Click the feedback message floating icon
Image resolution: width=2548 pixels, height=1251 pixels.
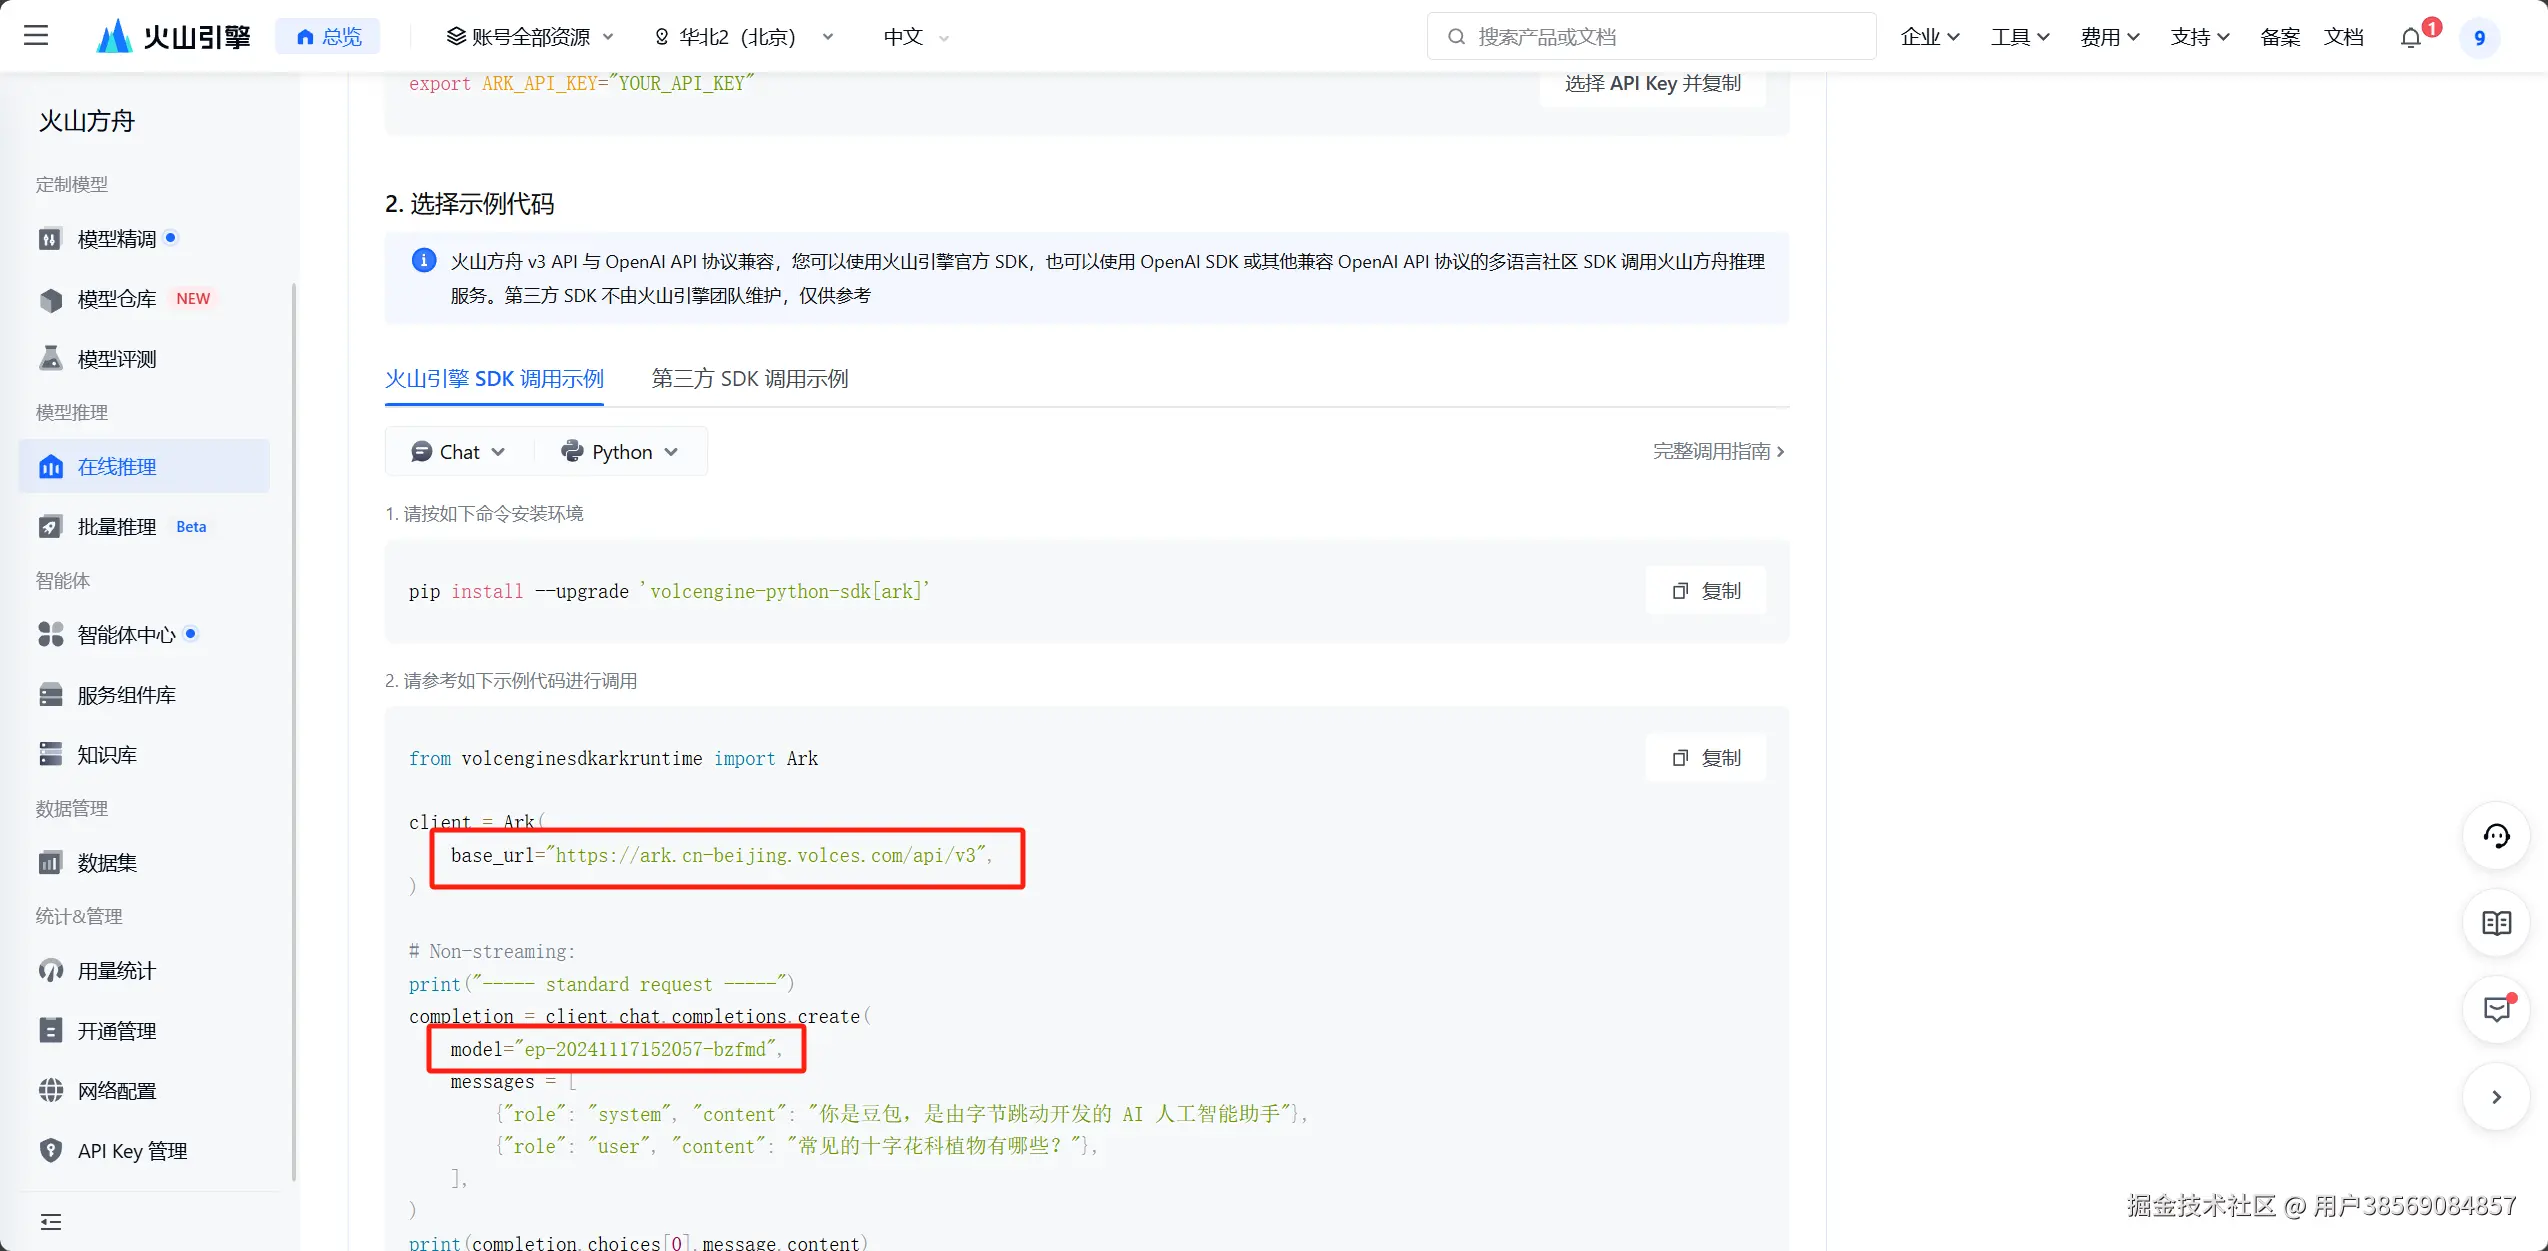[2496, 1010]
